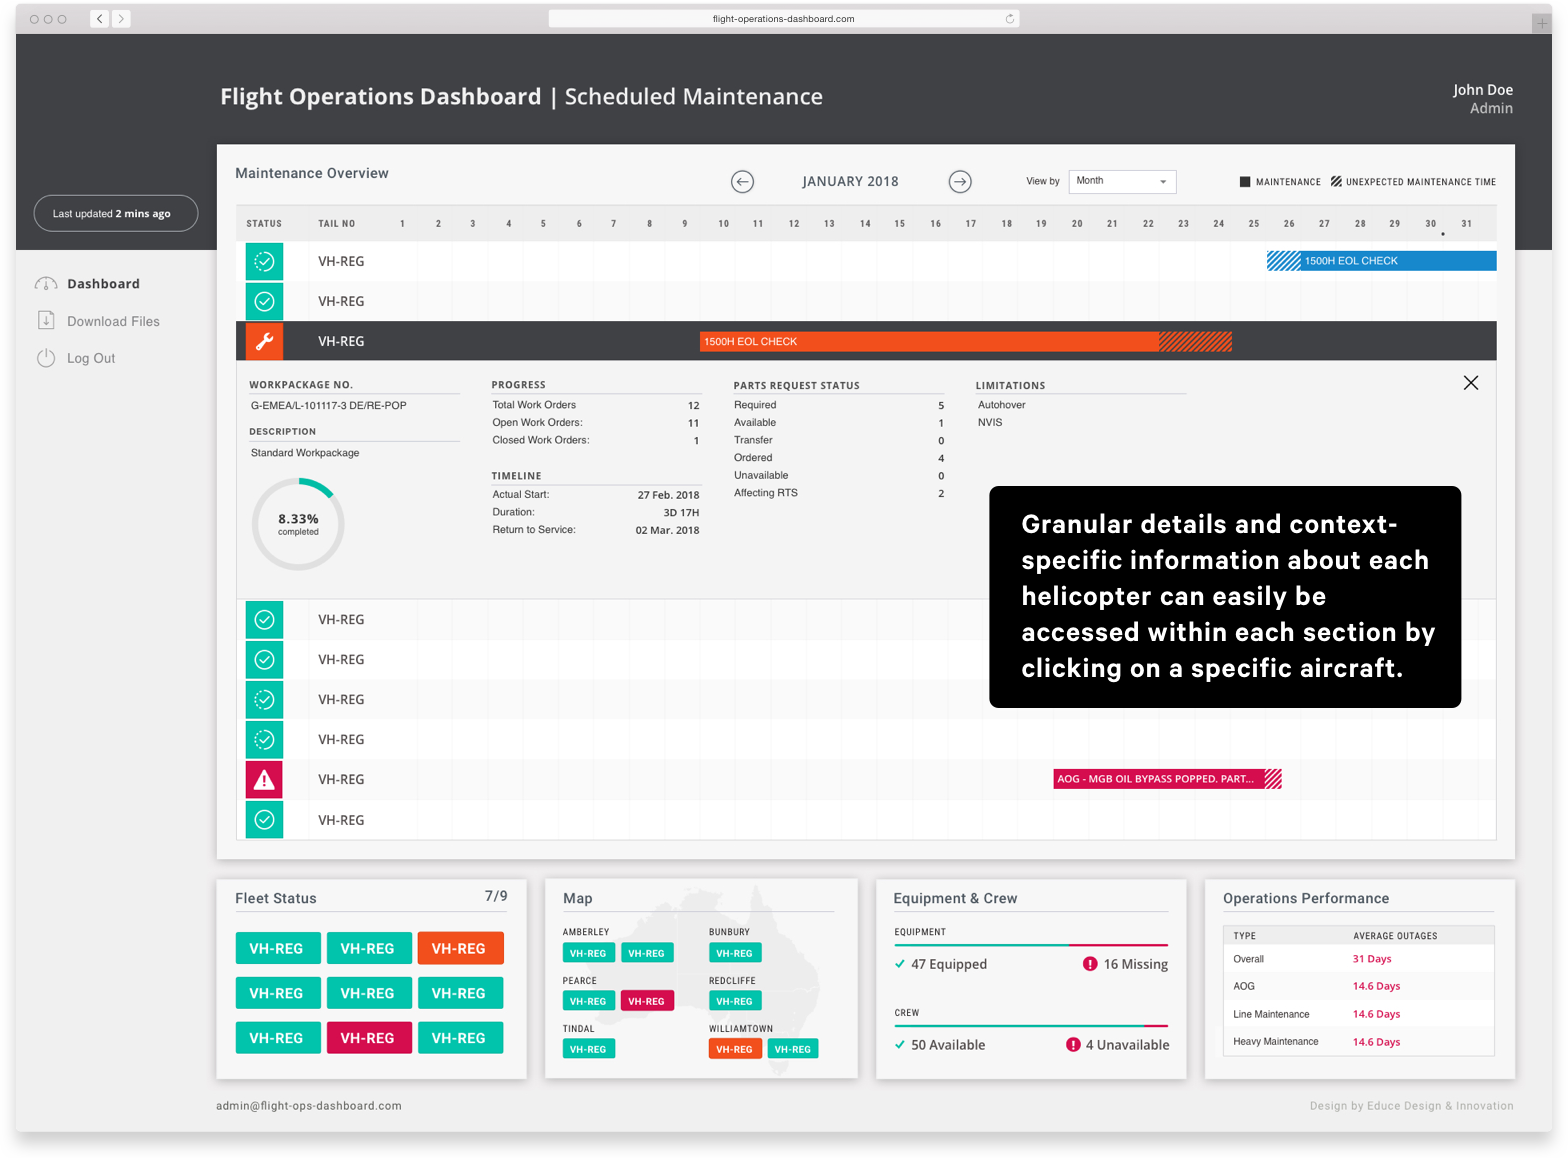Open the Dashboard menu item
This screenshot has height=1158, width=1568.
tap(103, 284)
